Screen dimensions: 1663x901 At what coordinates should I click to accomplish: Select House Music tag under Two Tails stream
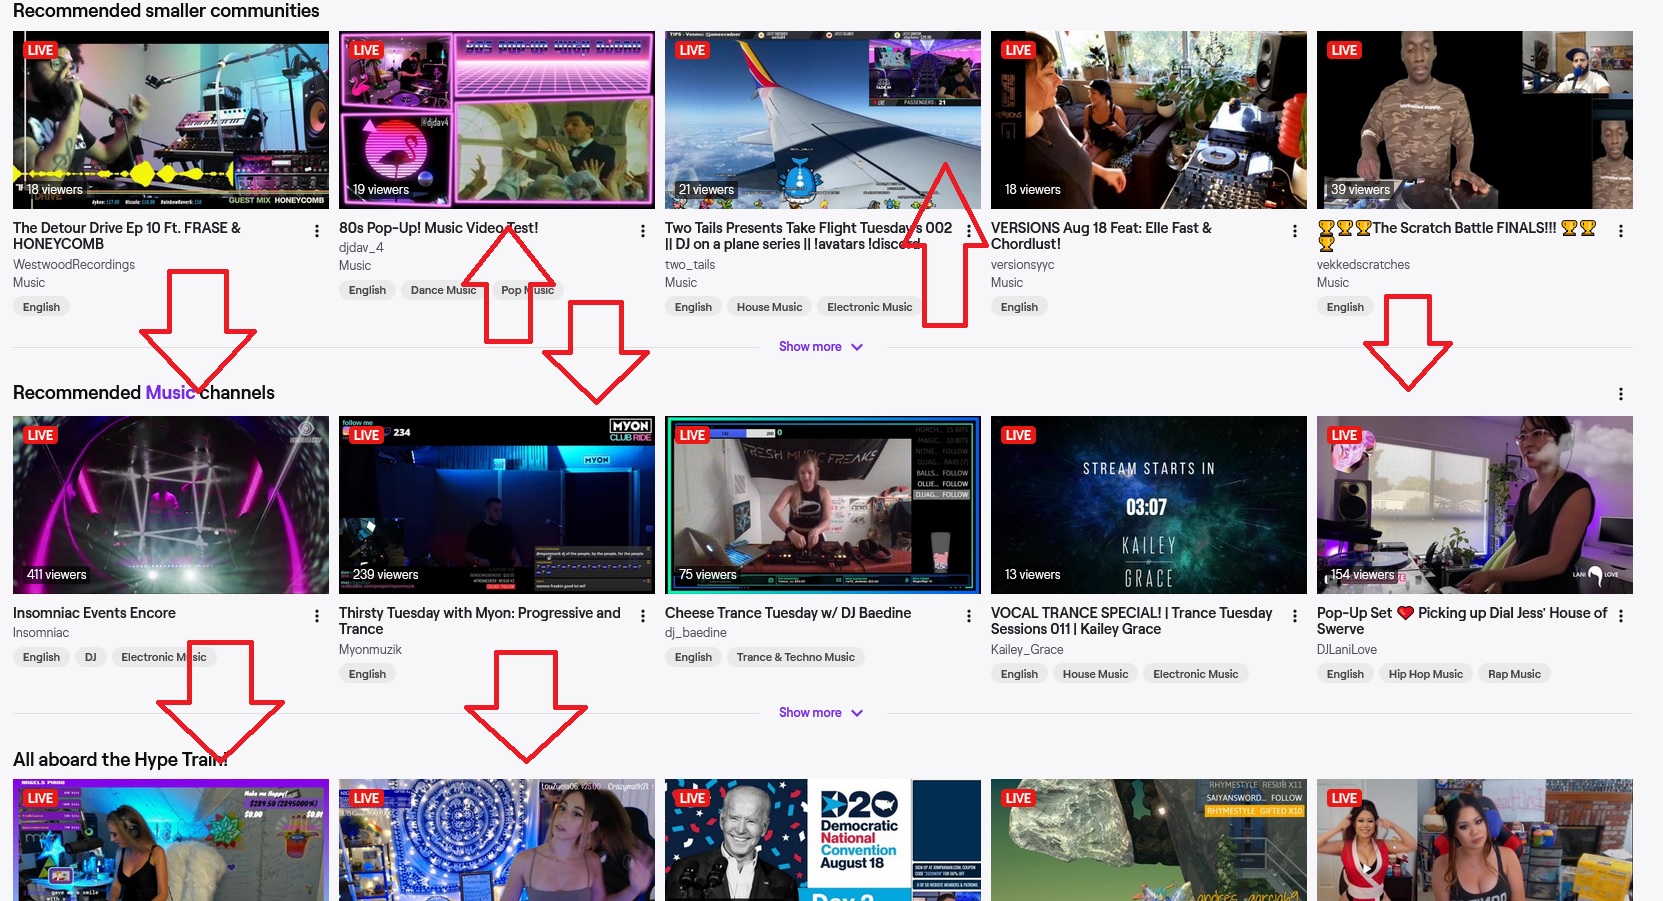(x=769, y=307)
